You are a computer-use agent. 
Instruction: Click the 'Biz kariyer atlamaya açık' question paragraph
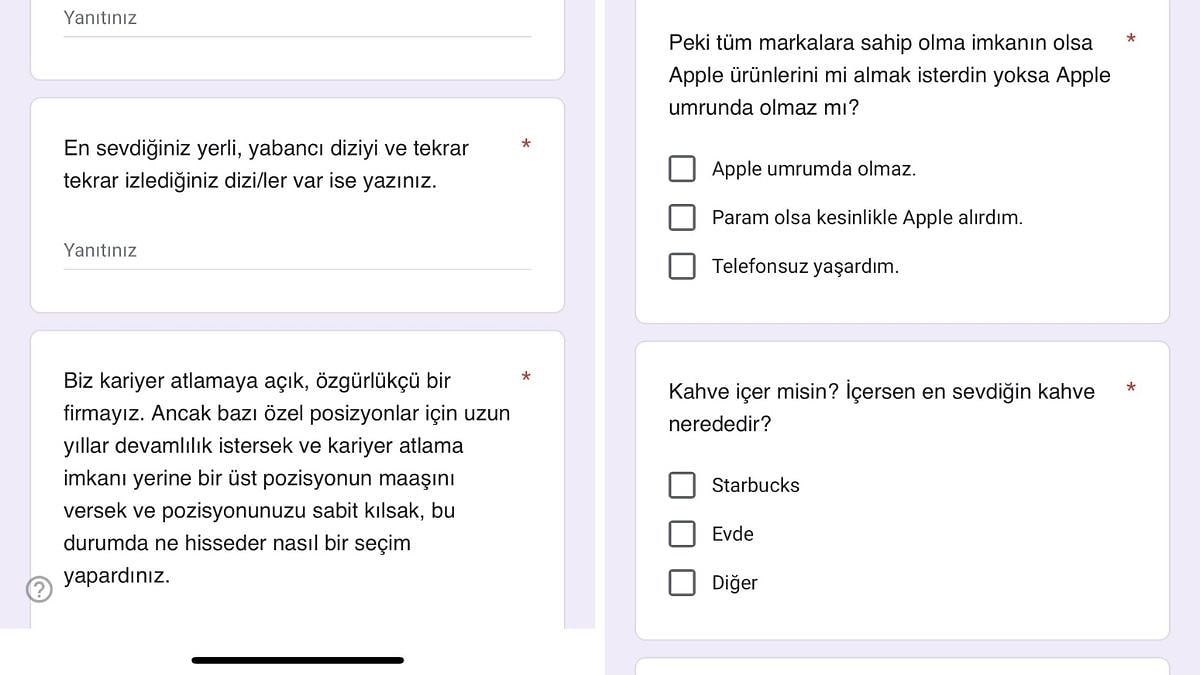[287, 478]
